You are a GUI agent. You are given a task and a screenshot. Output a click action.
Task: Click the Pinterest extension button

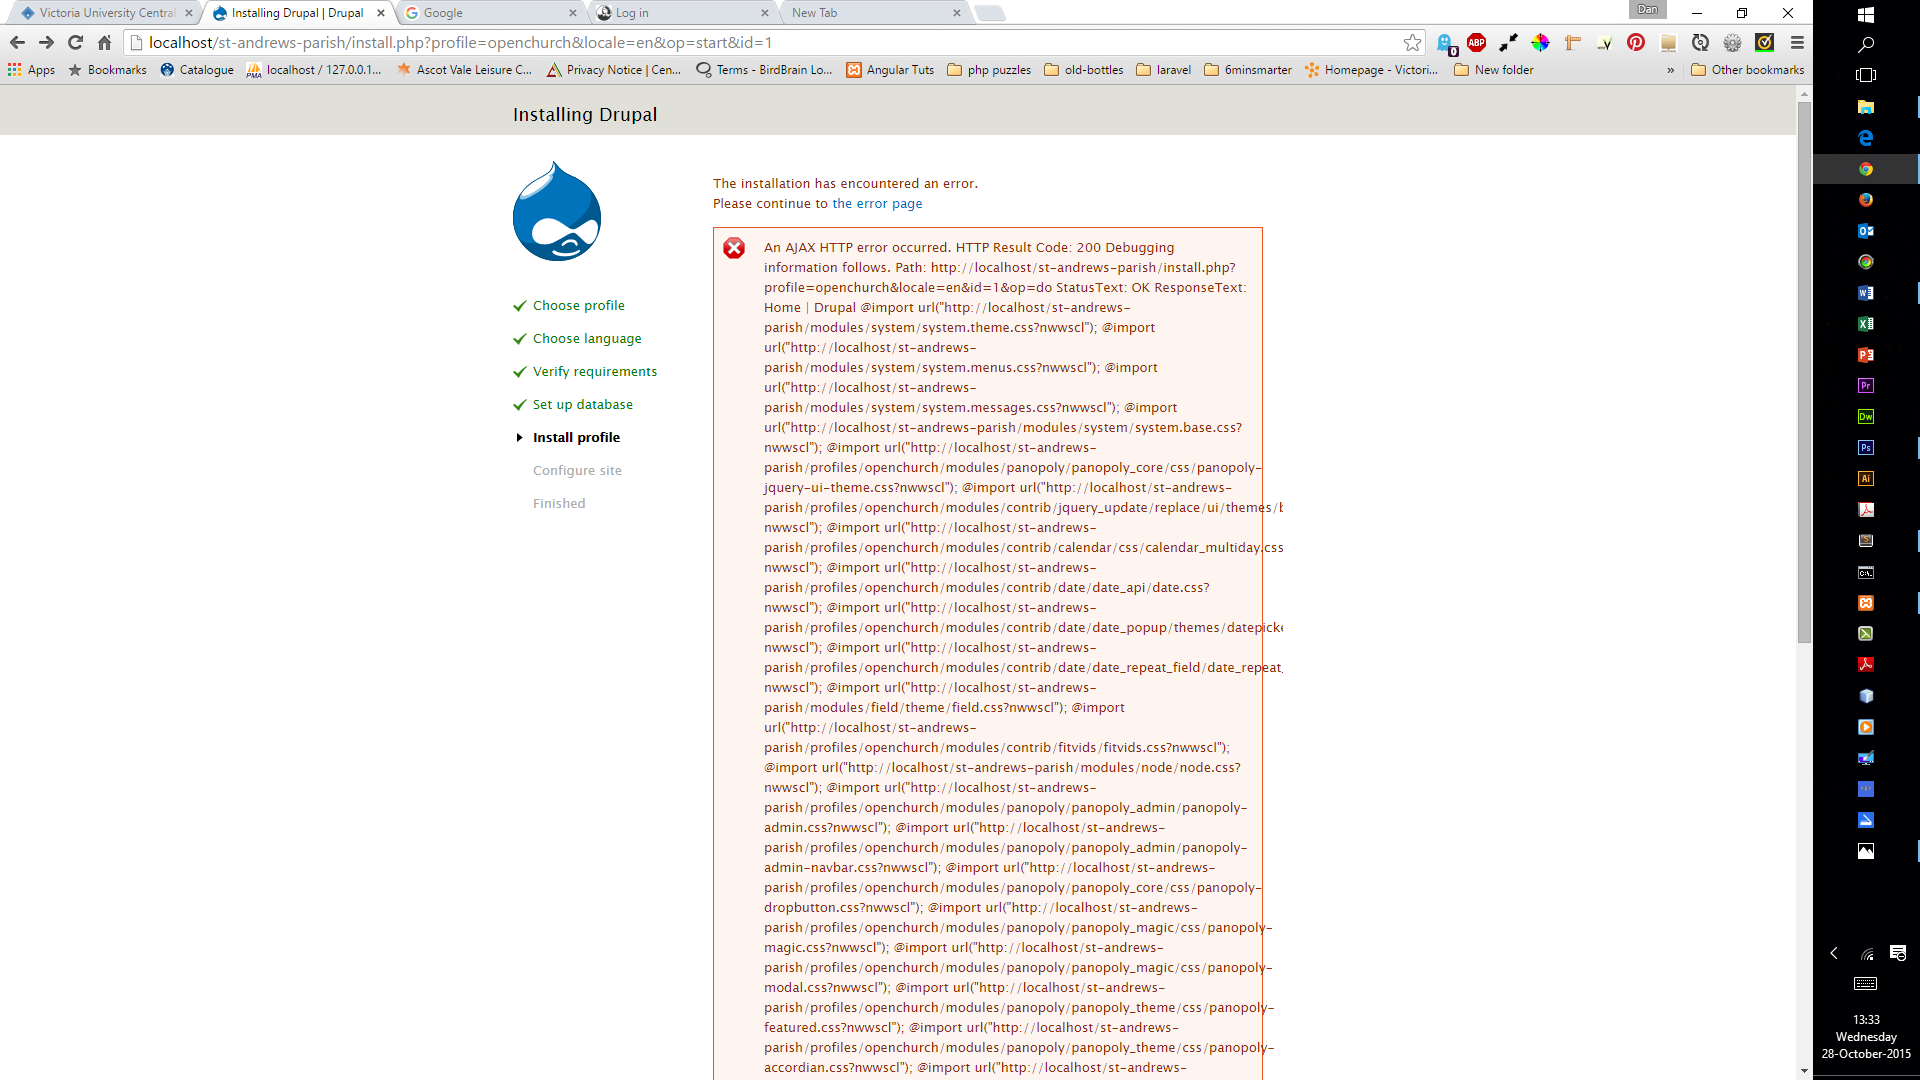click(1636, 42)
